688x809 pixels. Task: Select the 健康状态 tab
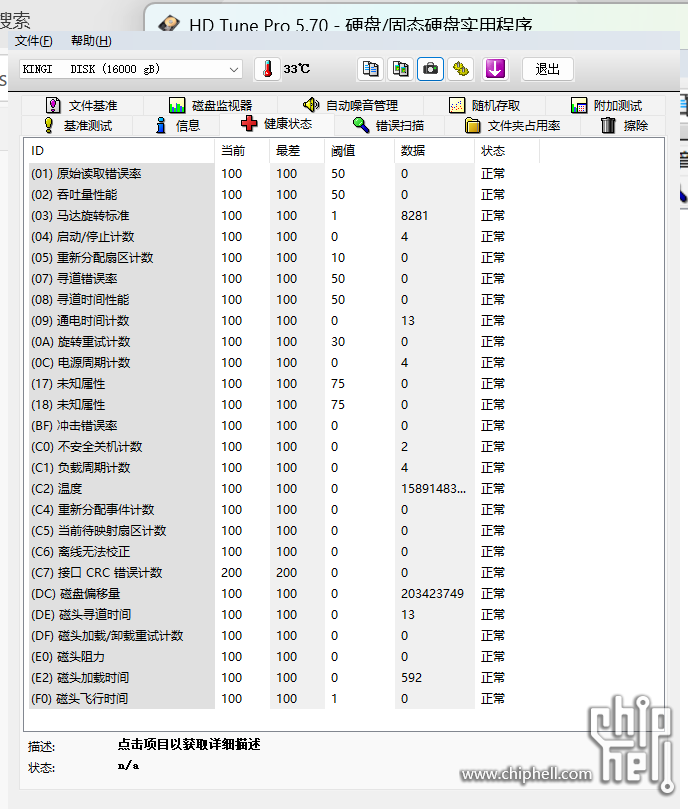(277, 124)
